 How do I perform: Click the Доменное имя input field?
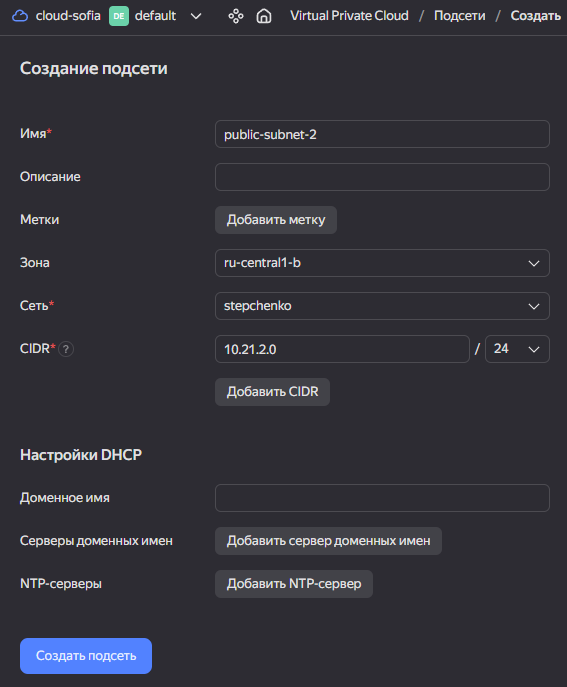[382, 498]
